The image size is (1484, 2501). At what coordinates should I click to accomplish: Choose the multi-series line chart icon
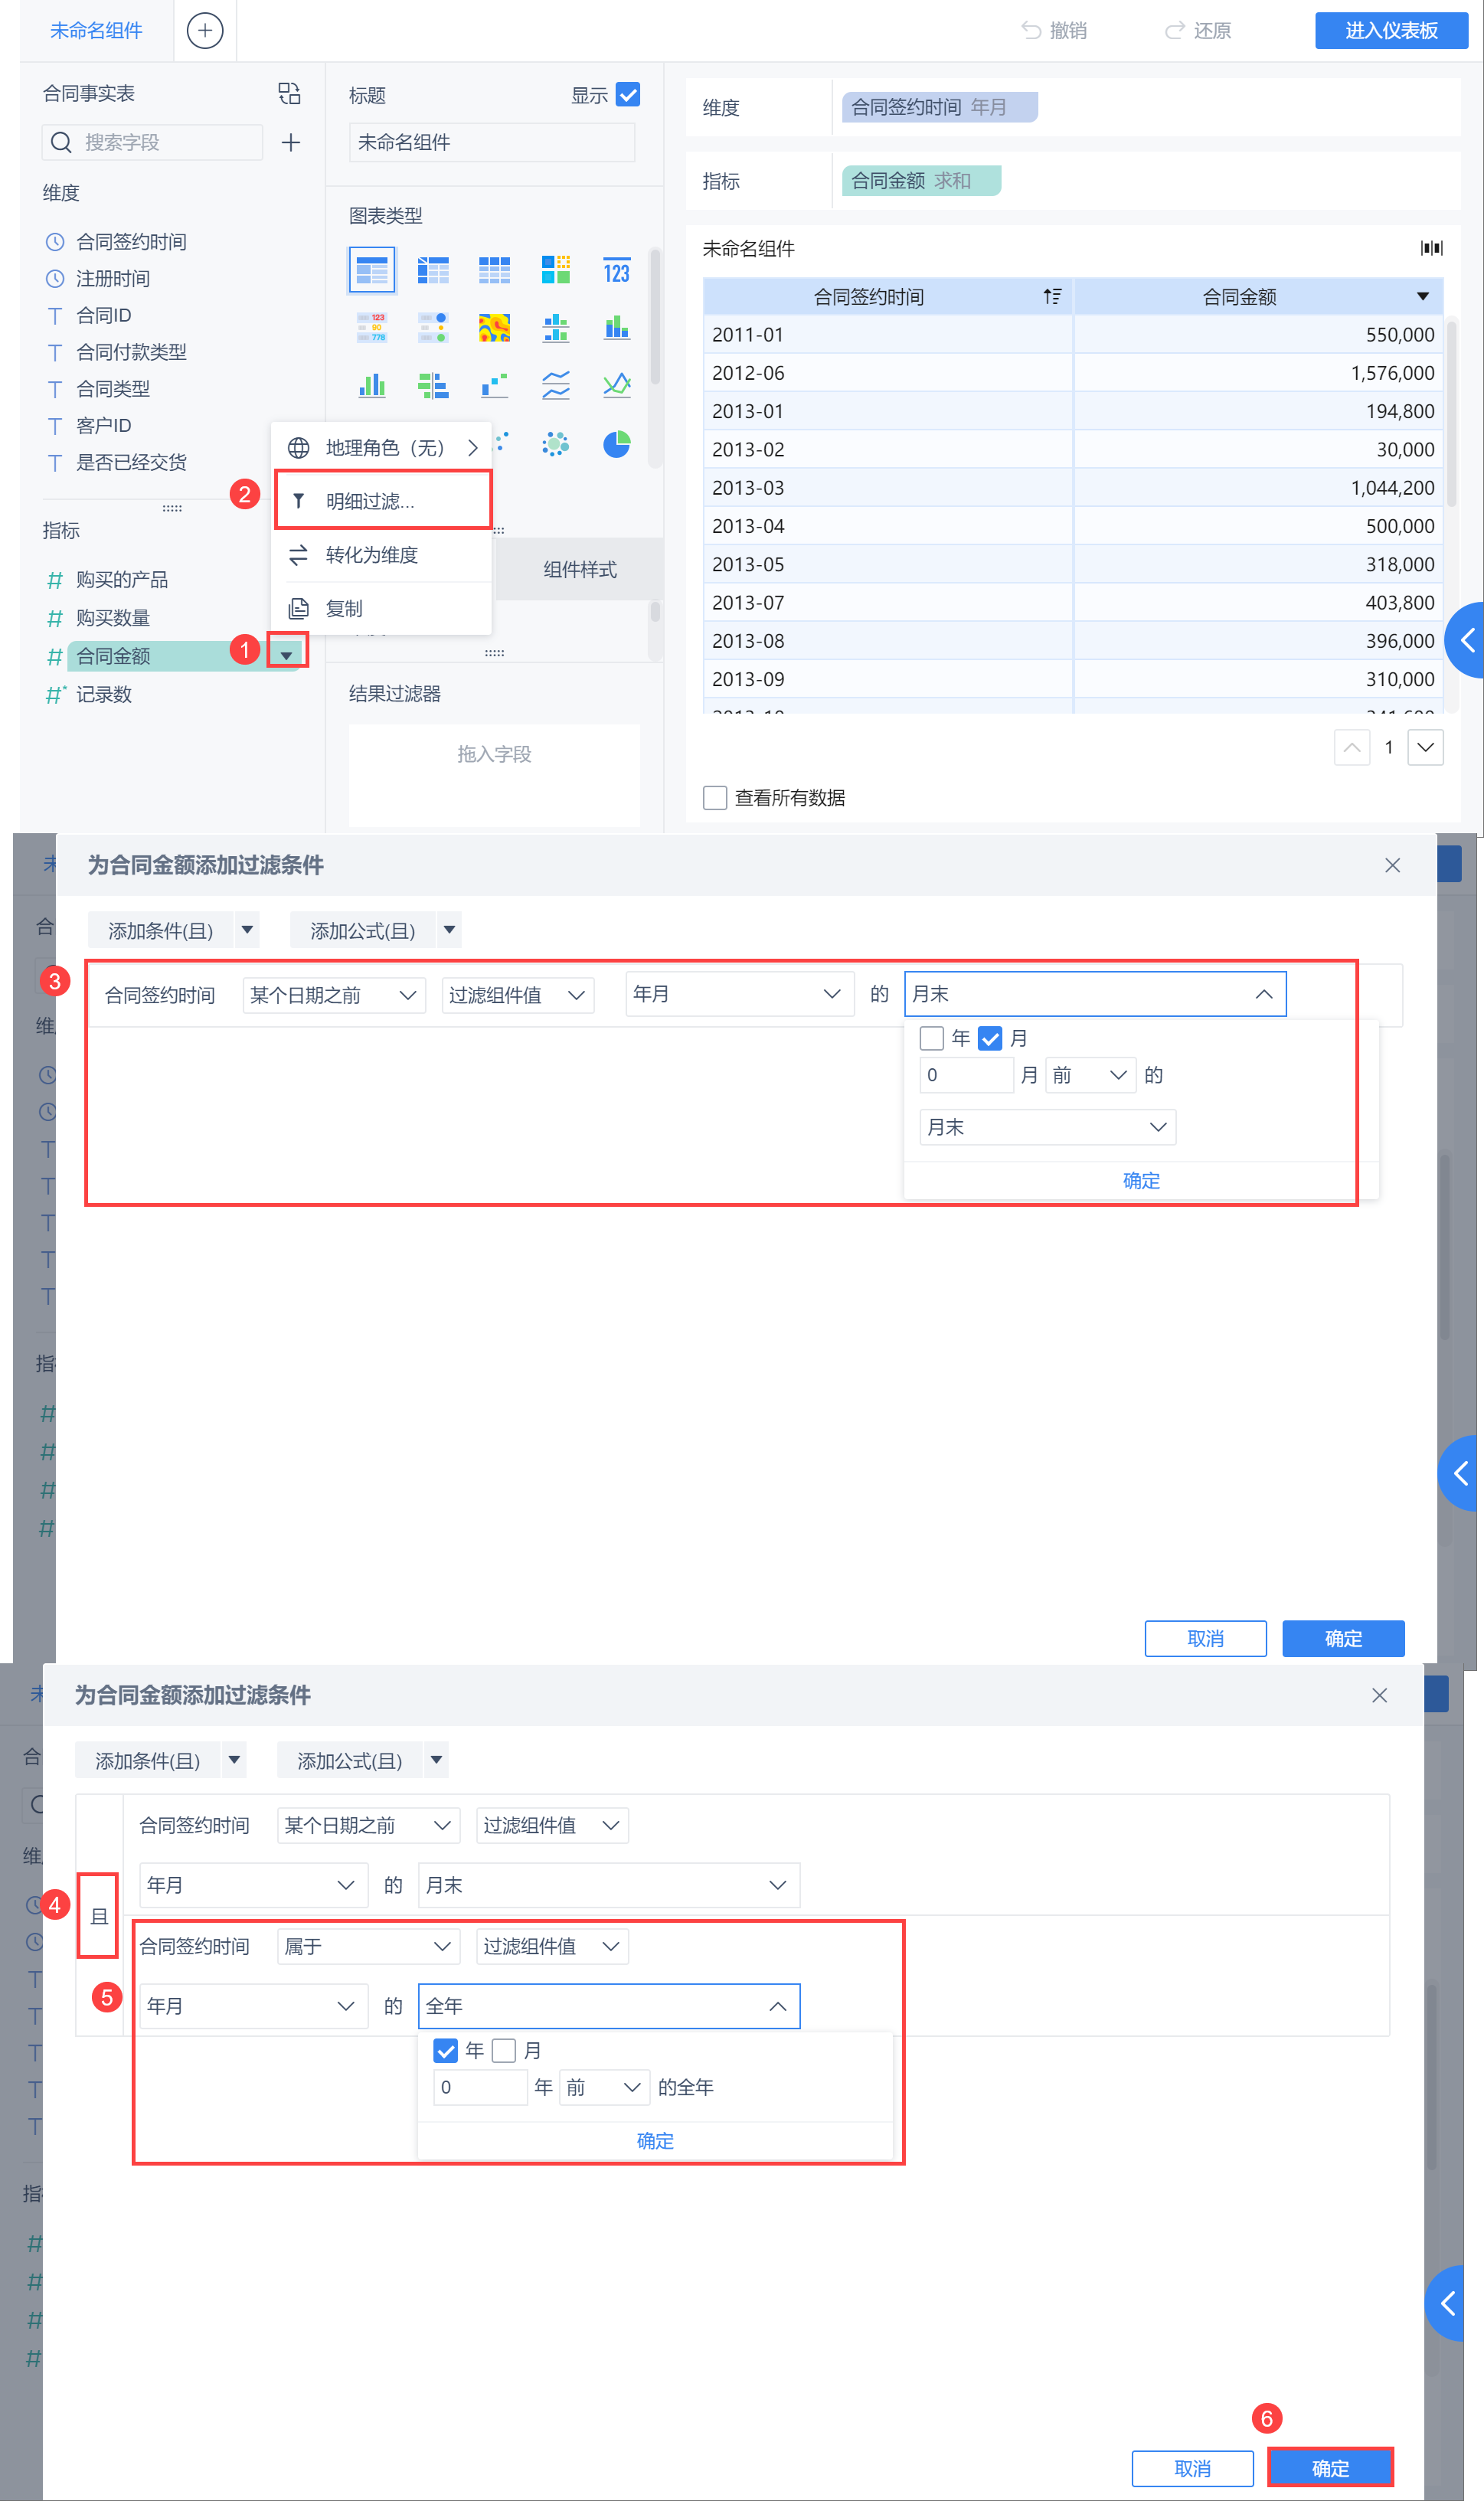point(616,385)
